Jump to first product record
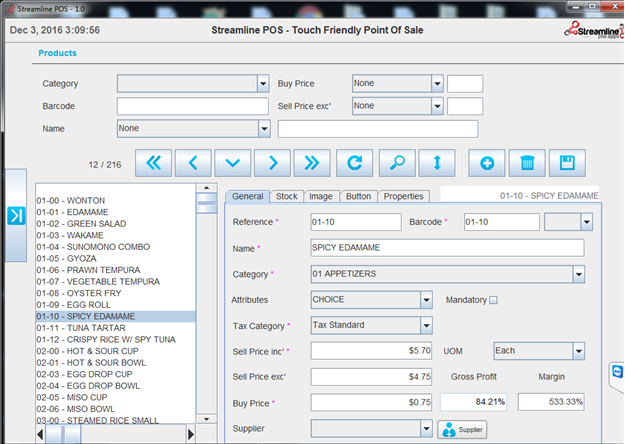The height and width of the screenshot is (444, 625). point(153,163)
